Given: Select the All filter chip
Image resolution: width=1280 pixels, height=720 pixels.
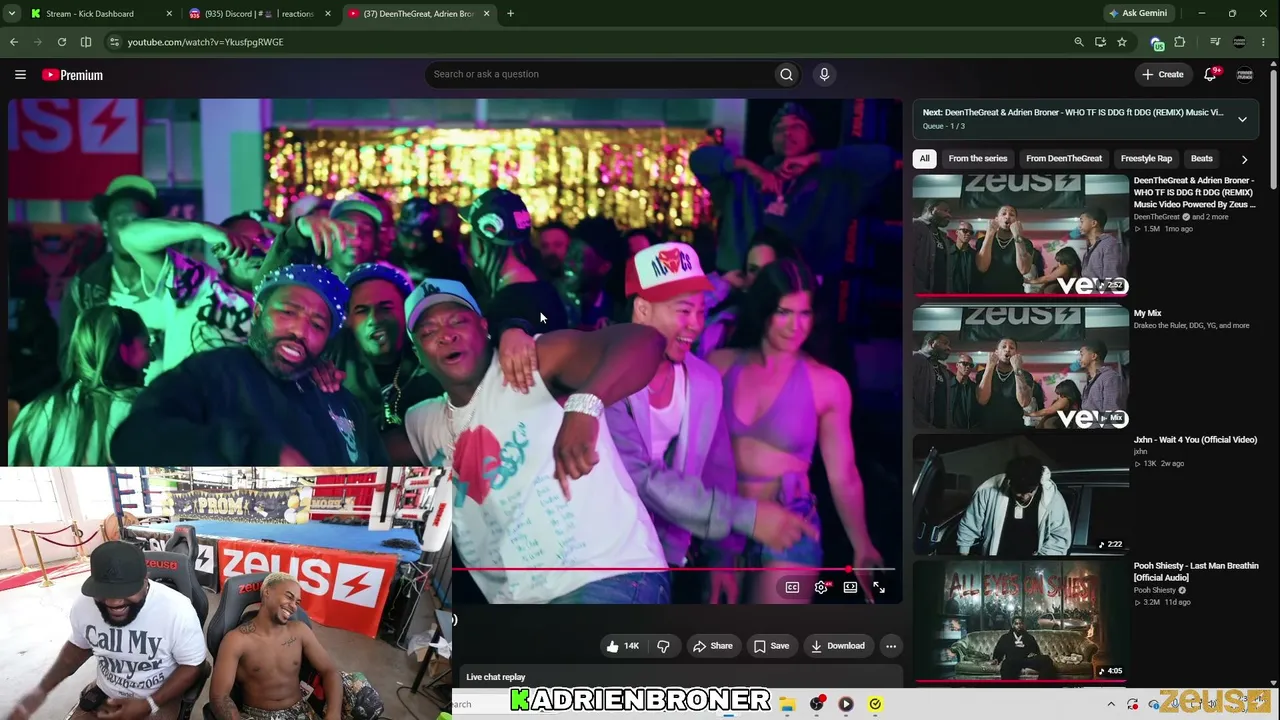Looking at the screenshot, I should pyautogui.click(x=925, y=158).
